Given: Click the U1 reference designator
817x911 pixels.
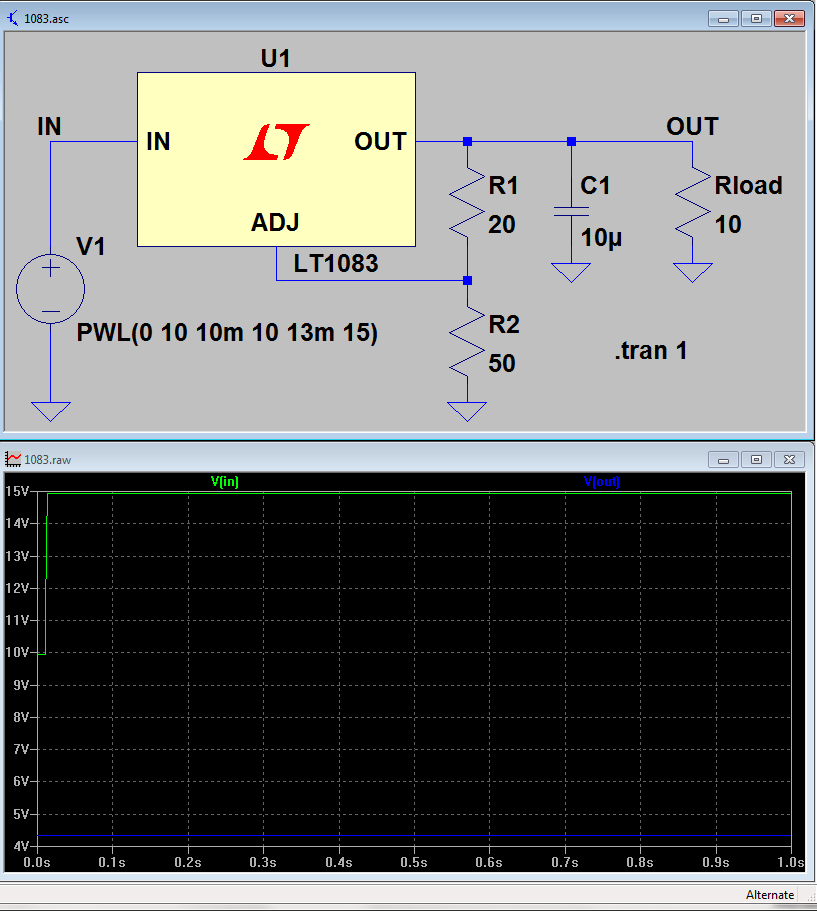Looking at the screenshot, I should (x=275, y=59).
